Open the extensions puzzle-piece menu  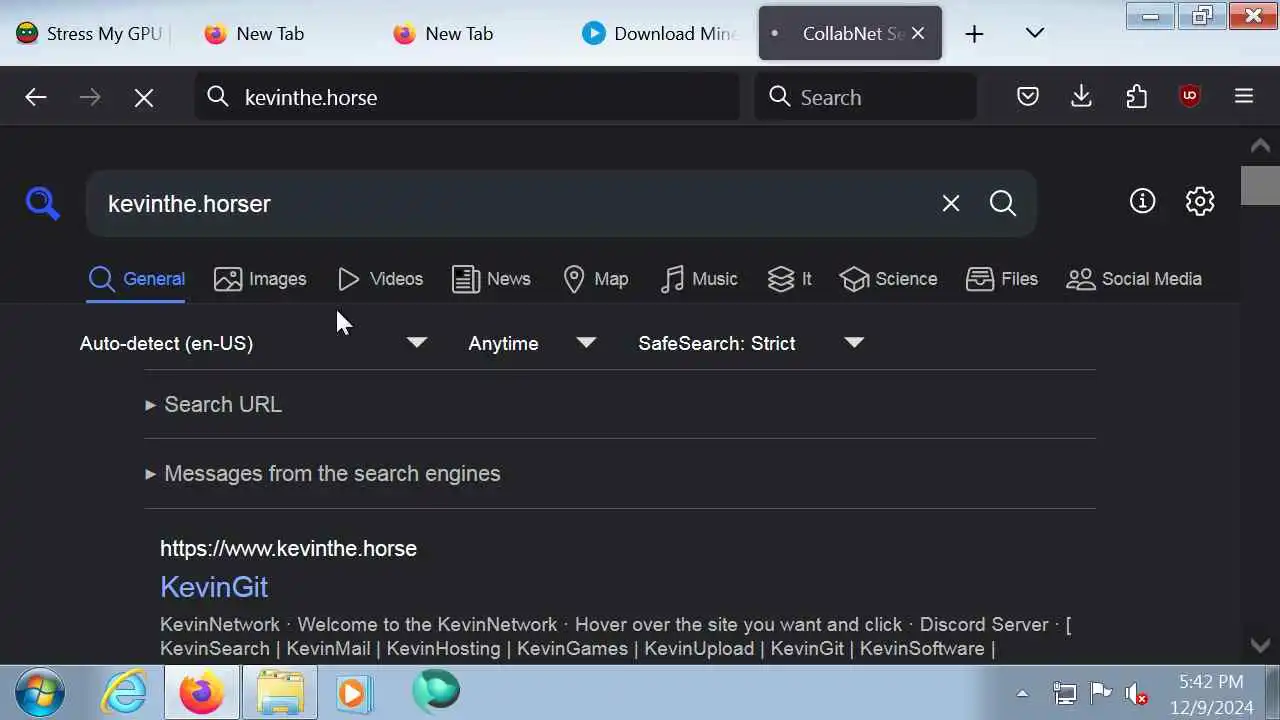click(x=1136, y=96)
